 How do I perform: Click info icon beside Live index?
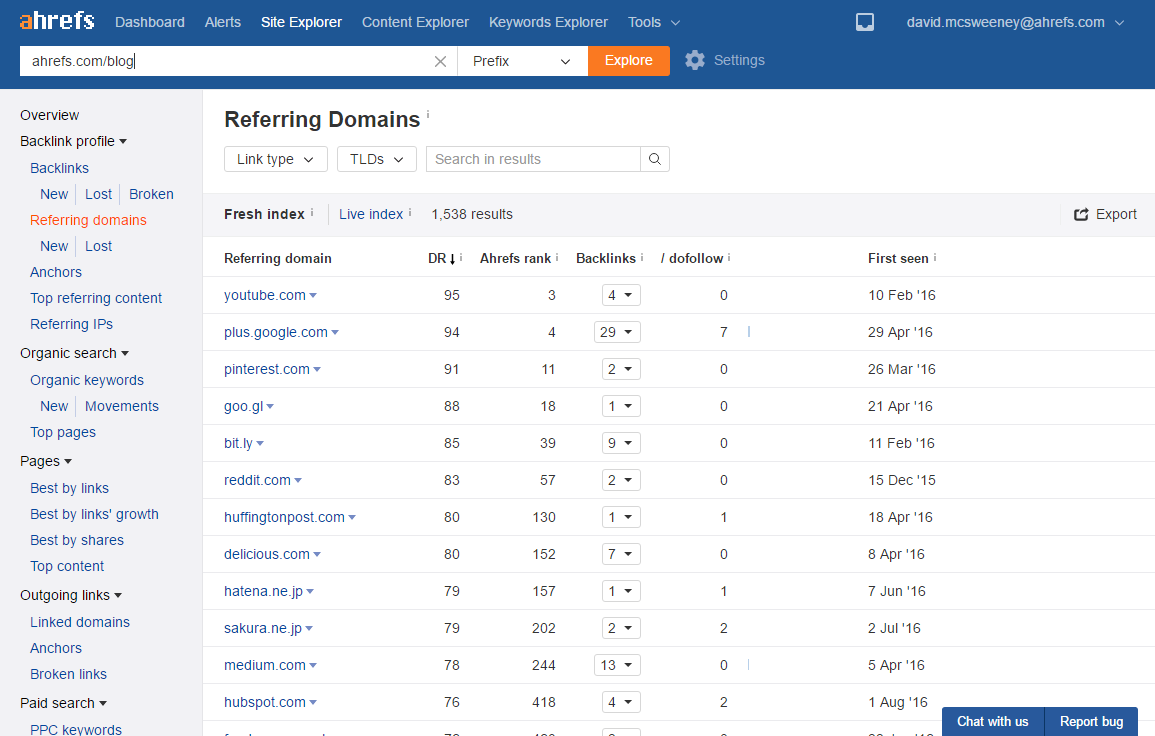tap(410, 212)
